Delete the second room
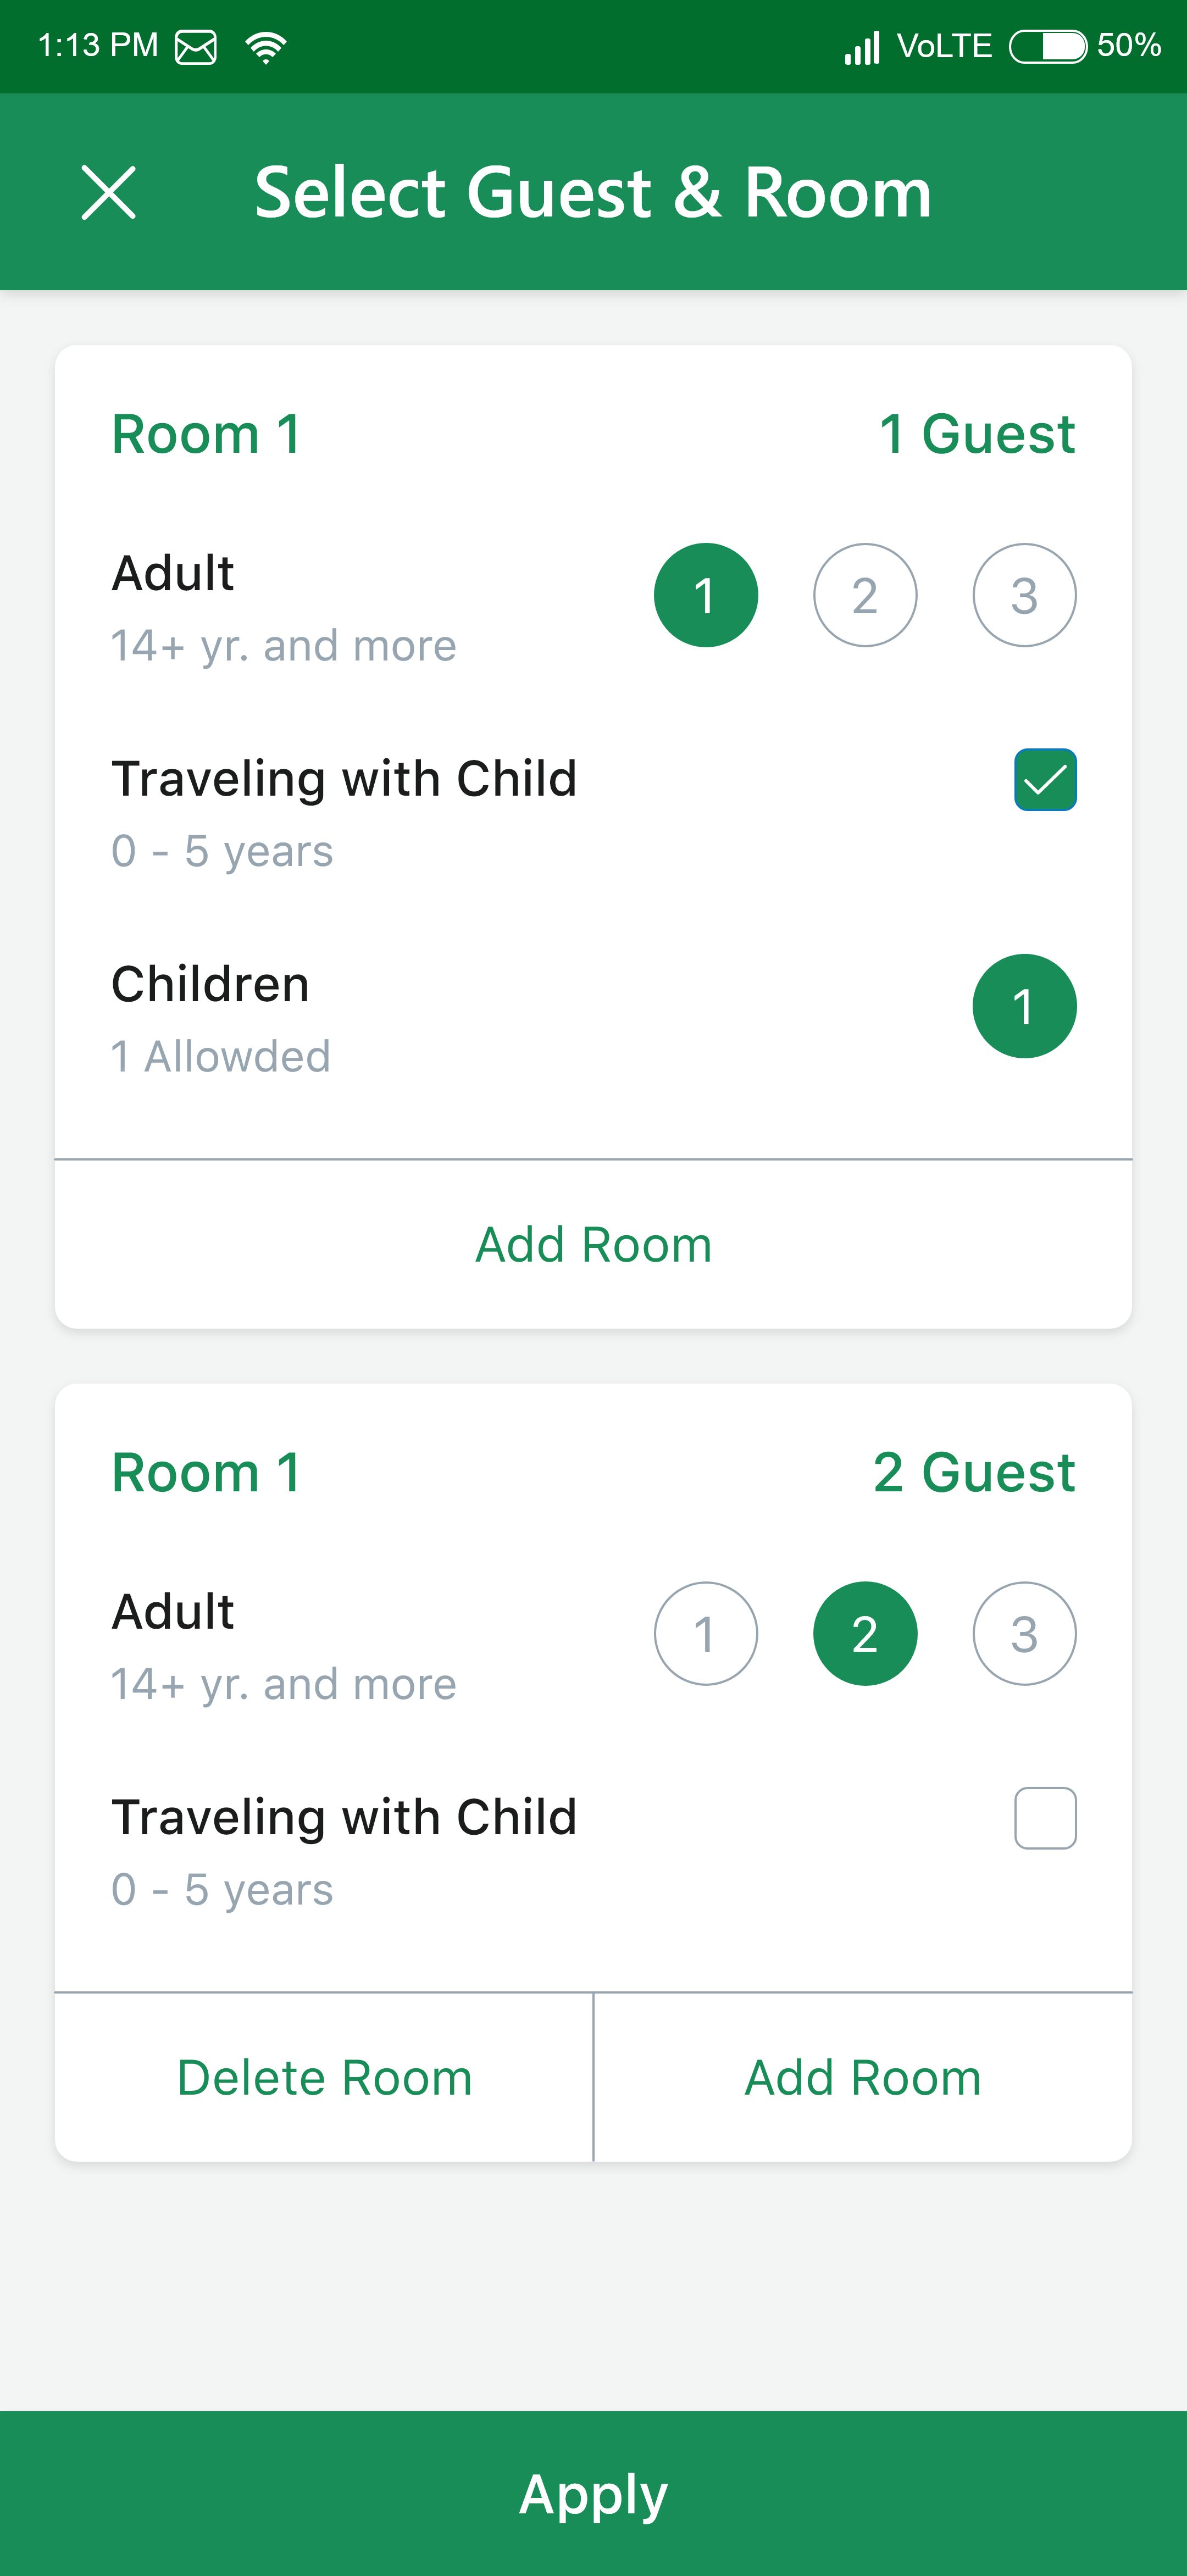The image size is (1187, 2576). pos(324,2077)
